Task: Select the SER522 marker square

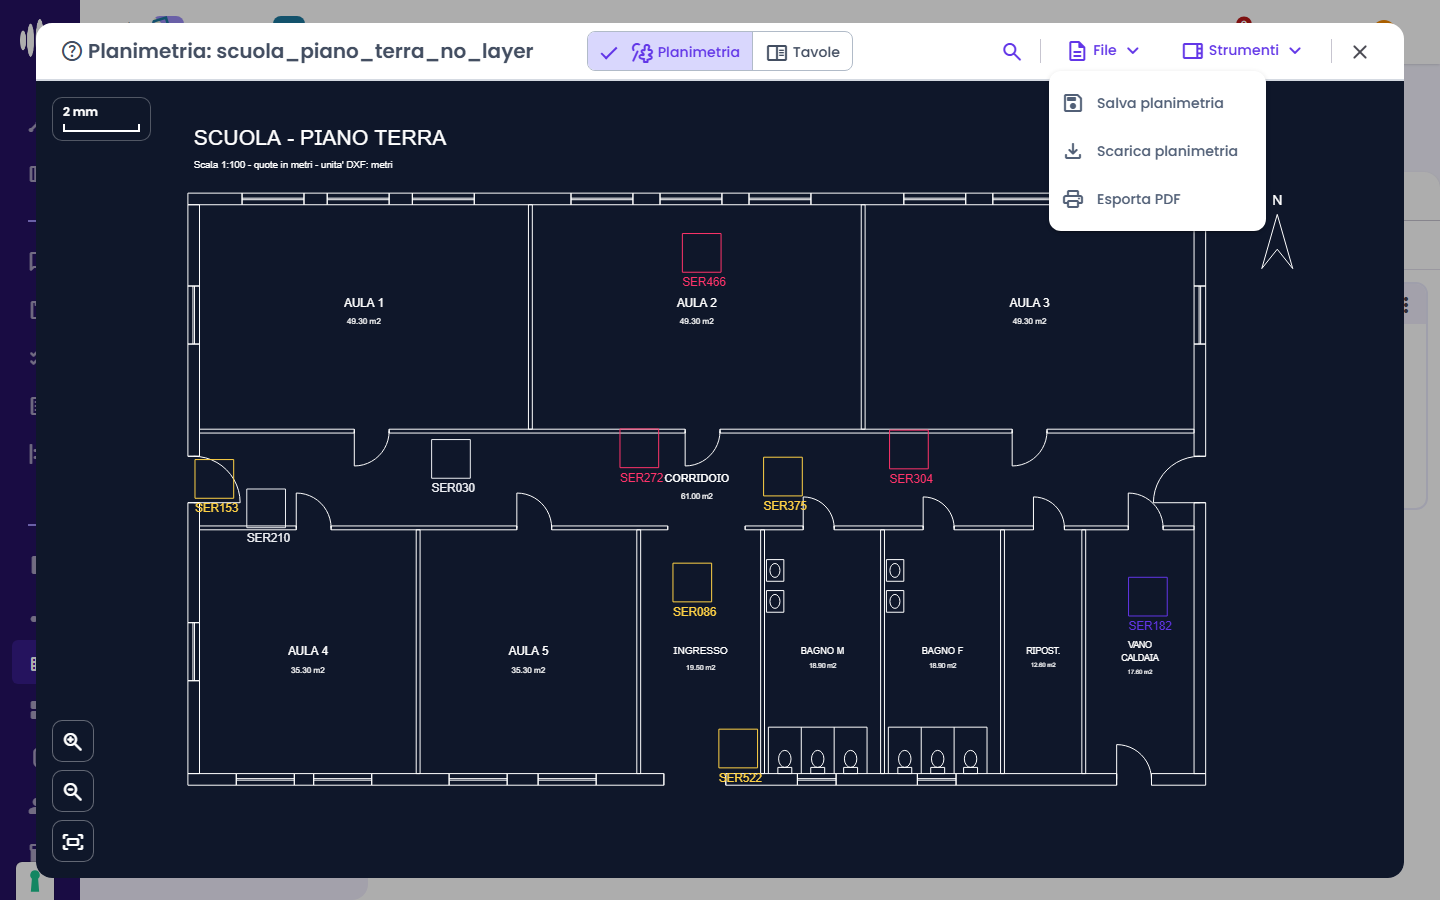Action: coord(738,748)
